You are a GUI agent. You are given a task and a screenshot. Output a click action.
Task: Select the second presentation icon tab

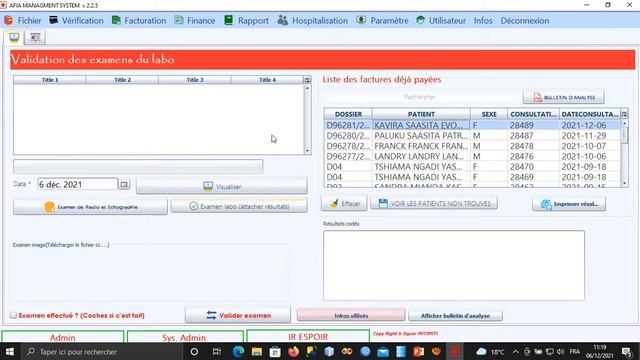click(x=35, y=38)
